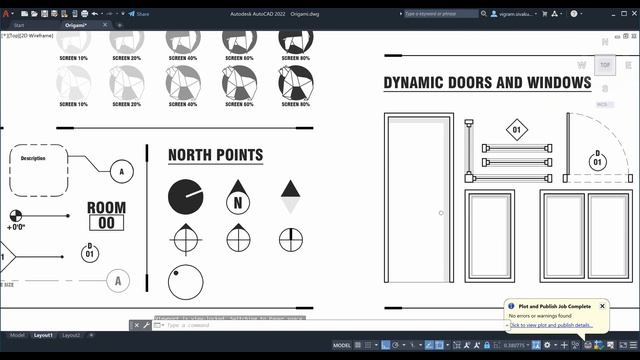Toggle polar tracking in status bar
The width and height of the screenshot is (640, 360).
tap(396, 345)
